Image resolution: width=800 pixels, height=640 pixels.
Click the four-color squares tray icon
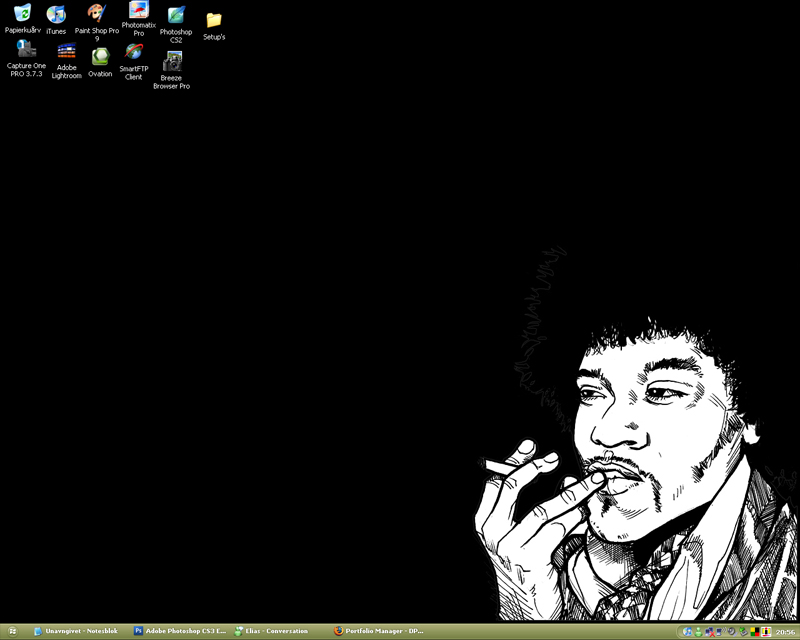(755, 632)
